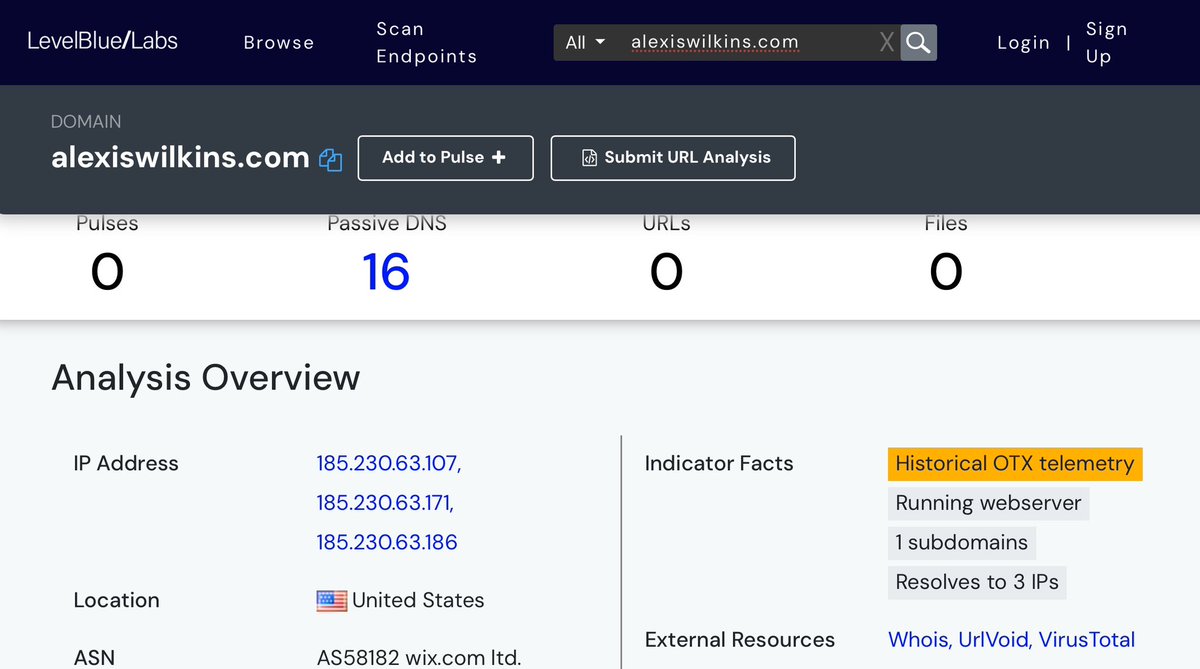
Task: Click the Login link
Action: 1023,42
